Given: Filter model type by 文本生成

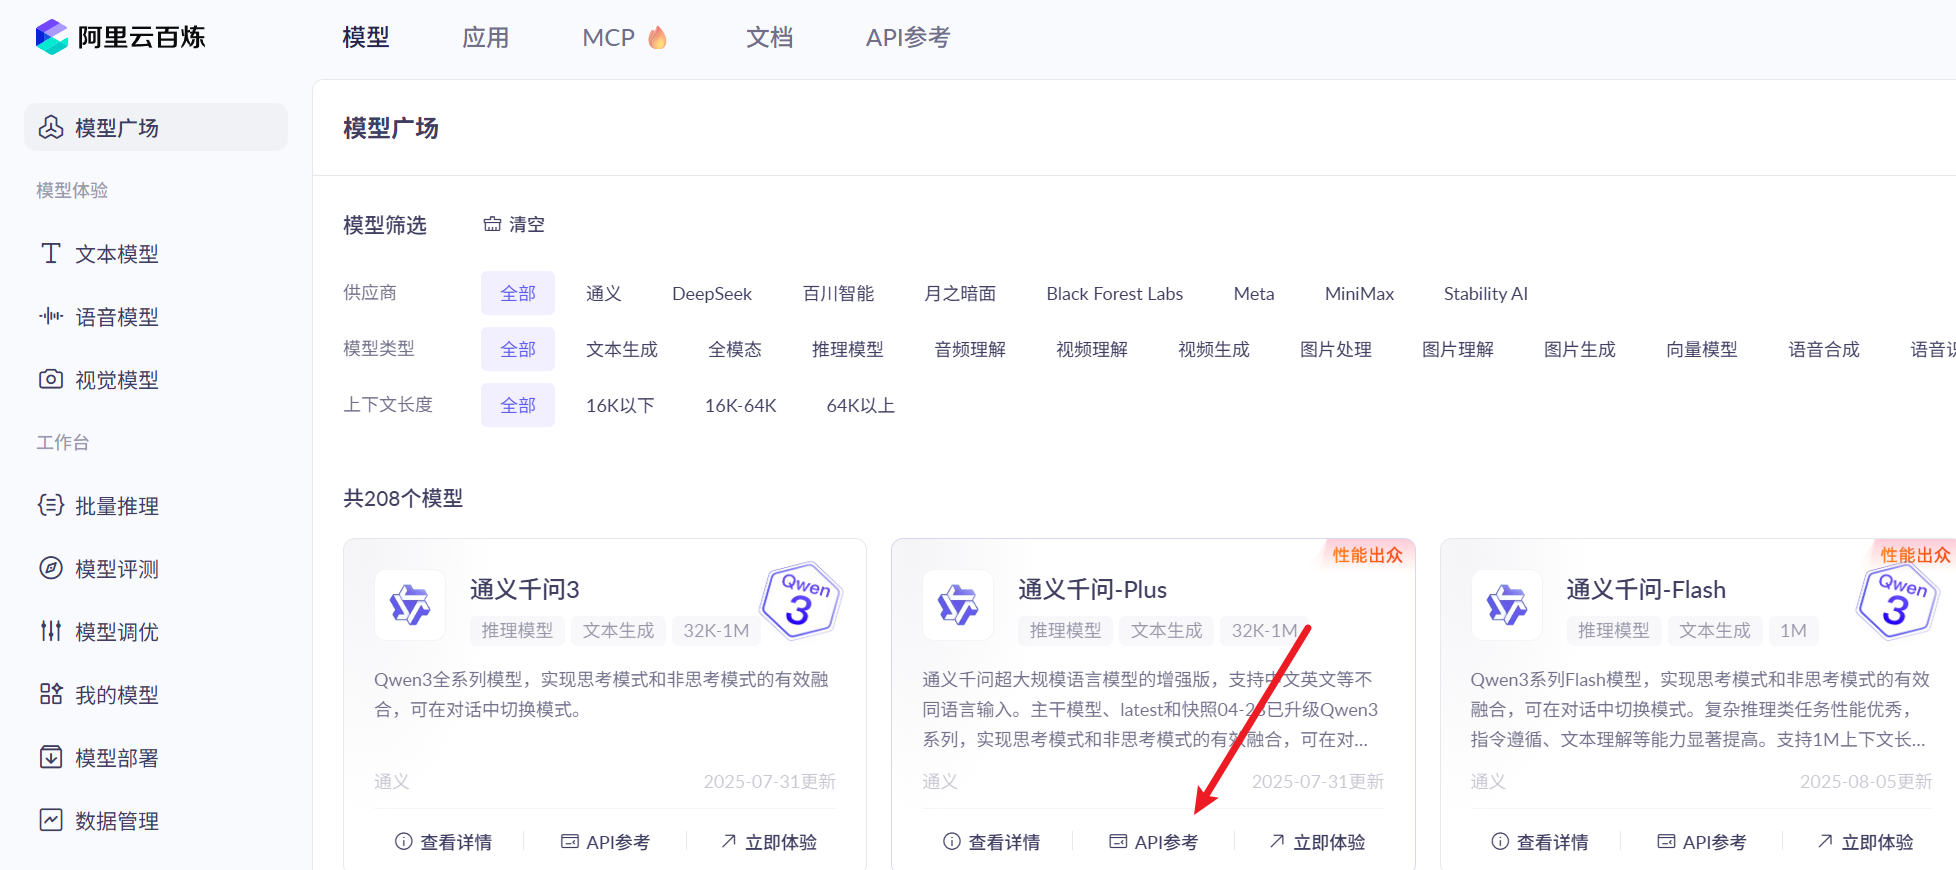Looking at the screenshot, I should tap(622, 349).
